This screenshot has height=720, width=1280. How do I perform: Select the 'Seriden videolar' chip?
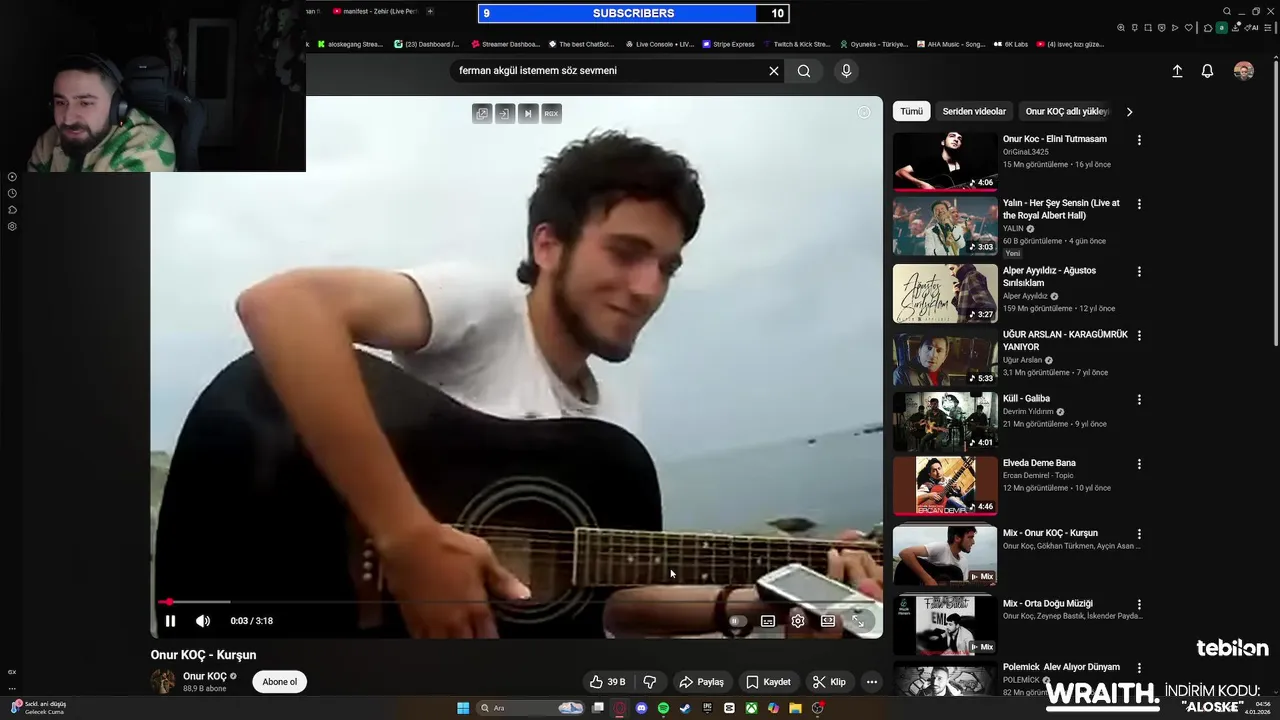point(974,111)
